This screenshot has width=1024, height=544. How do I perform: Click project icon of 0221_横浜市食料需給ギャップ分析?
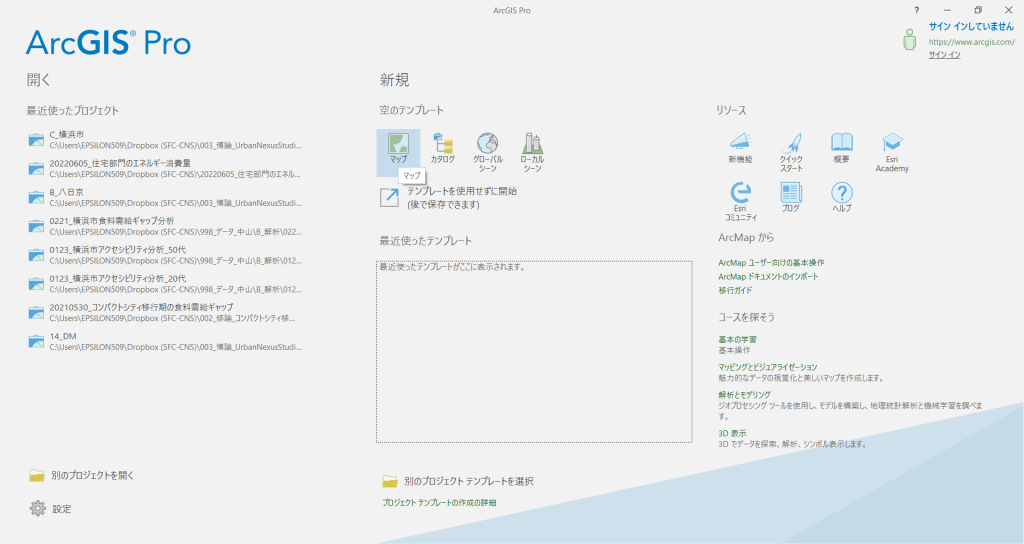pyautogui.click(x=36, y=226)
